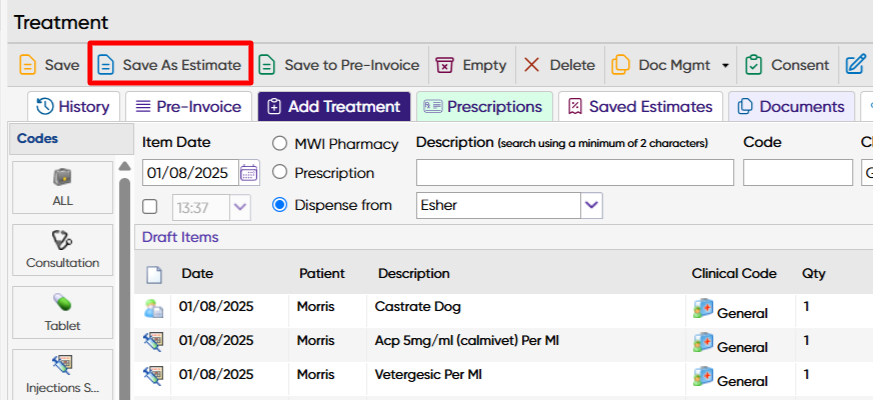Screen dimensions: 873x400
Task: Click Save As Estimate button
Action: pos(170,65)
